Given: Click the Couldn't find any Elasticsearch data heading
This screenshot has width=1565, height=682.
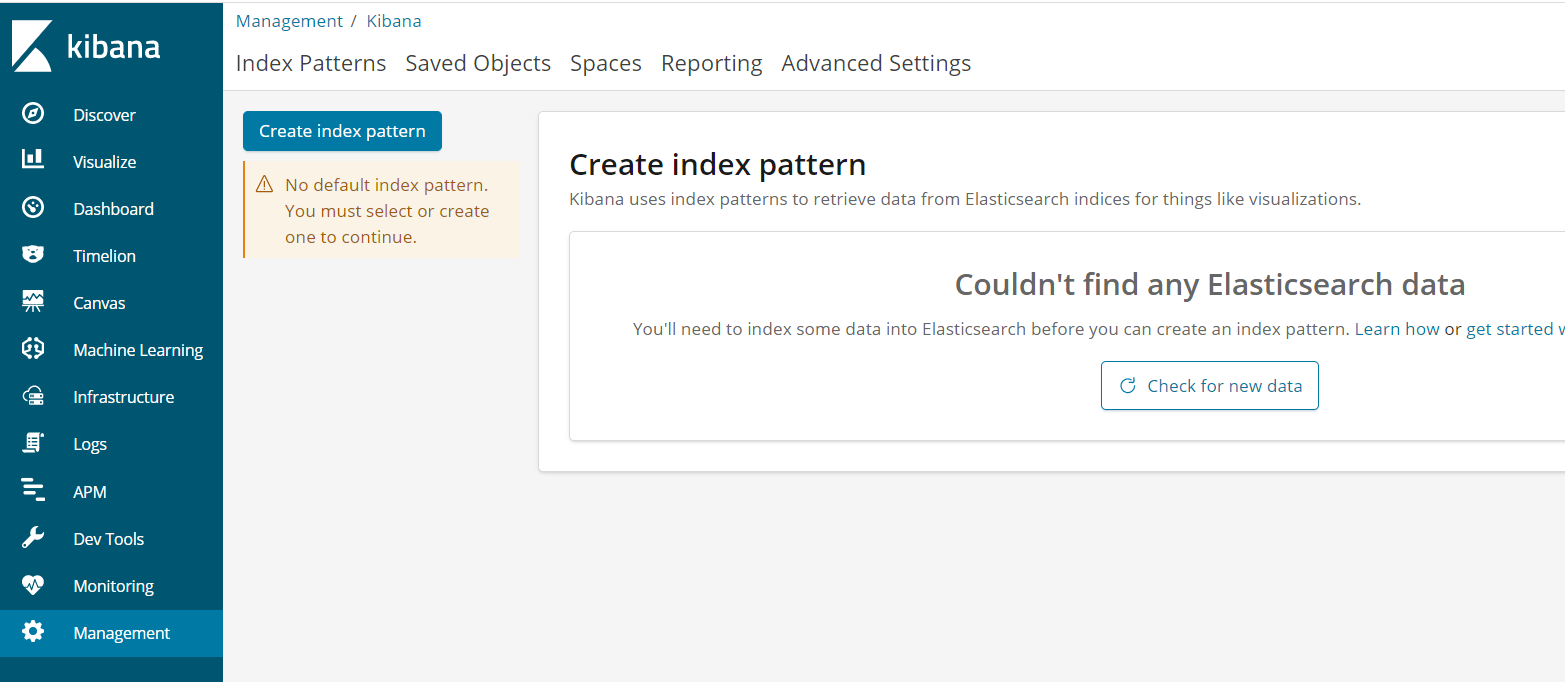Looking at the screenshot, I should (x=1210, y=285).
